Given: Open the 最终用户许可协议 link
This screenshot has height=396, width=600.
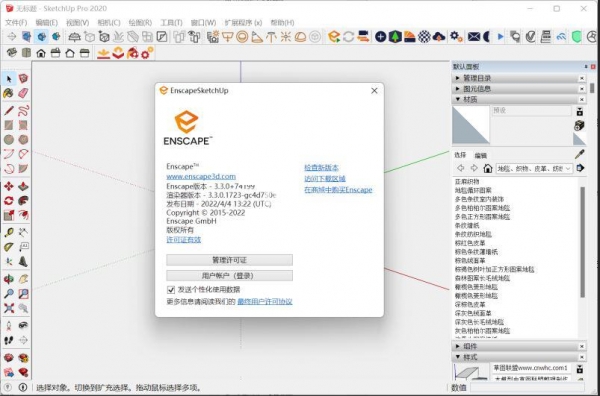Looking at the screenshot, I should (x=265, y=301).
